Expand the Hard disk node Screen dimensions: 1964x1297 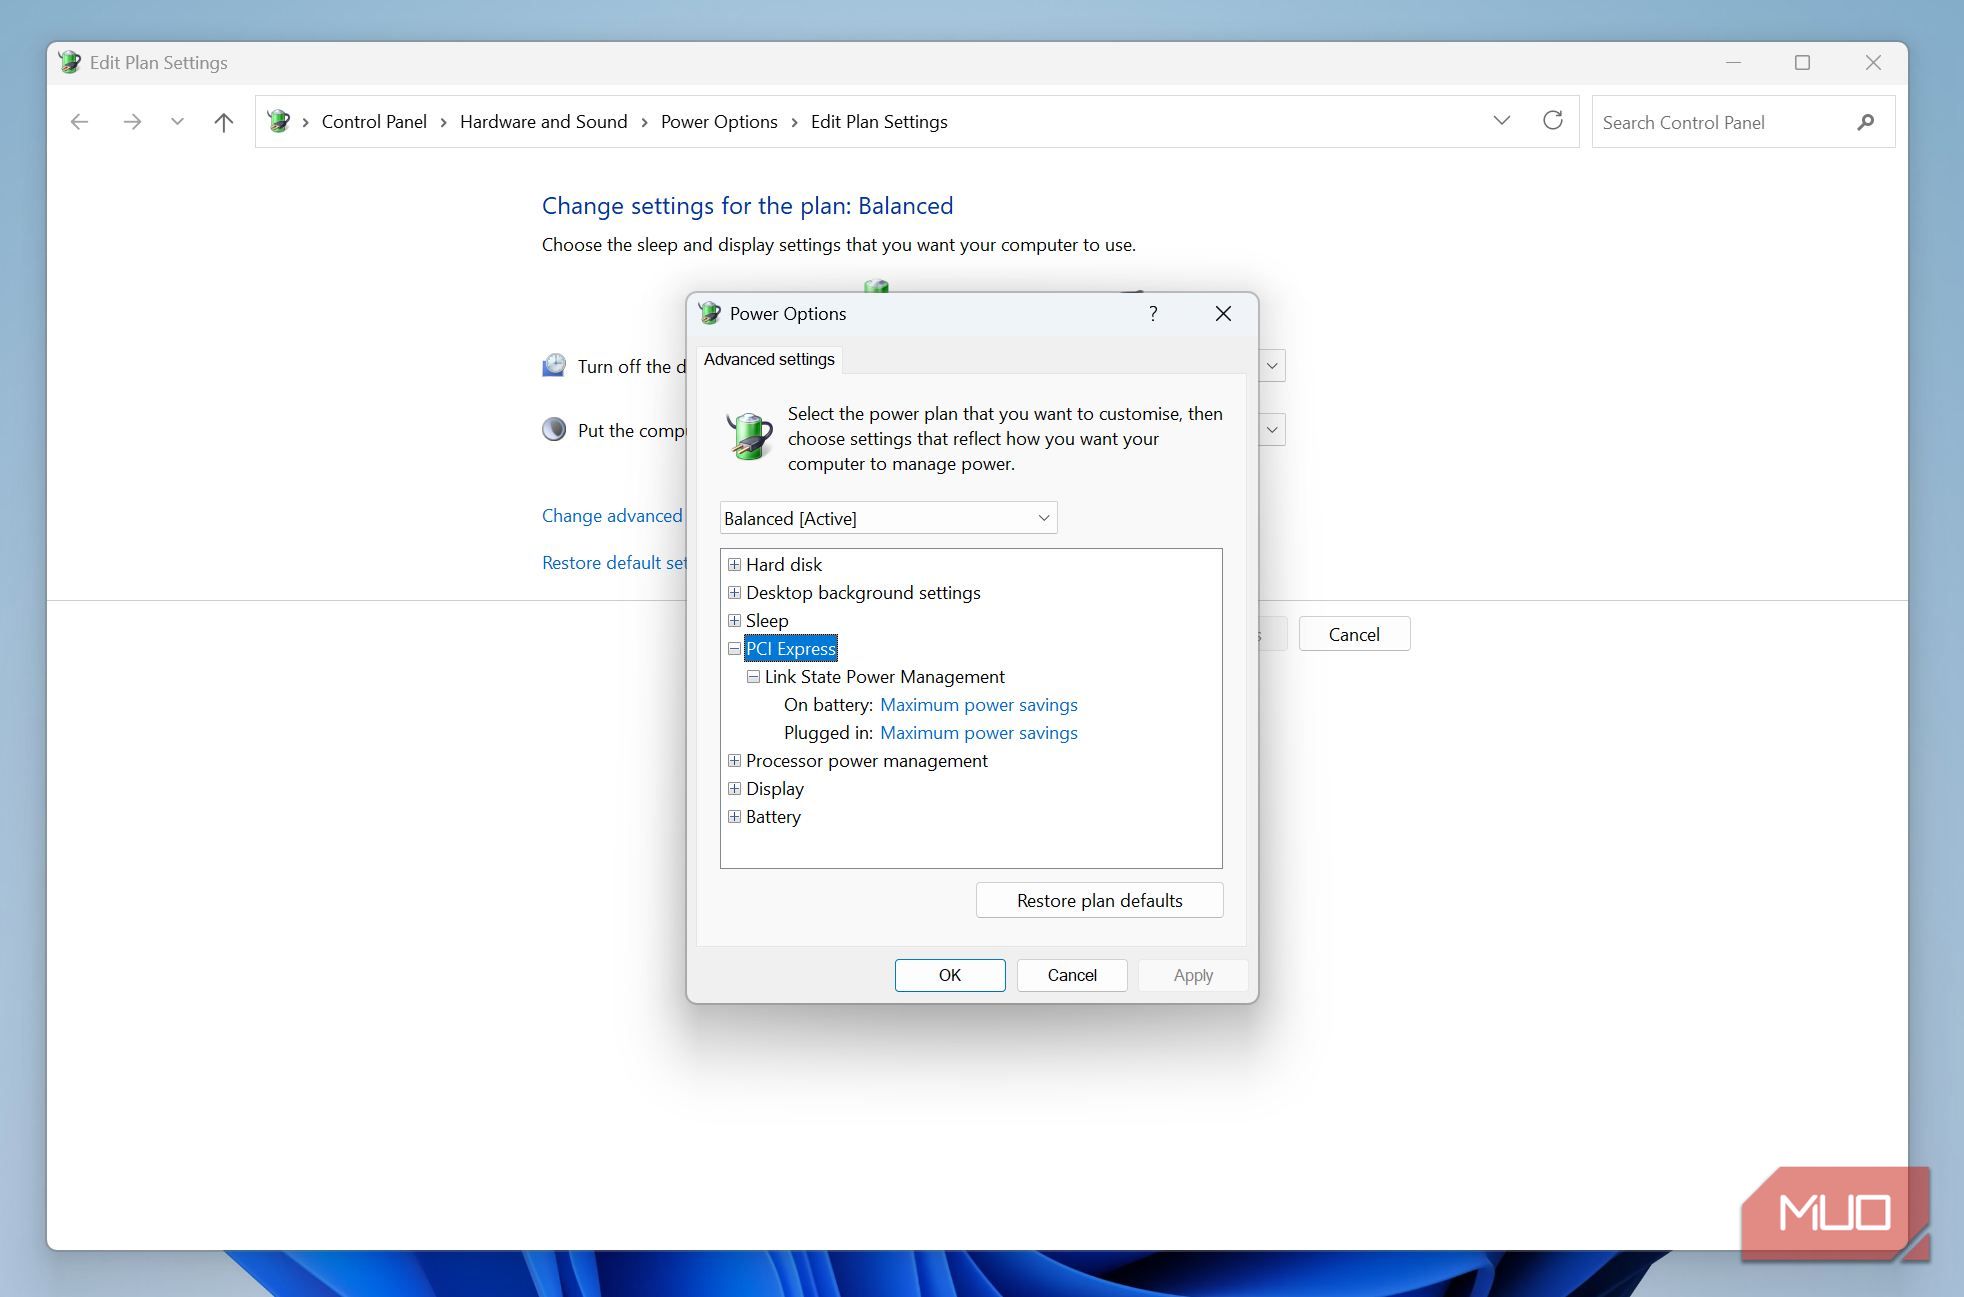(x=734, y=565)
